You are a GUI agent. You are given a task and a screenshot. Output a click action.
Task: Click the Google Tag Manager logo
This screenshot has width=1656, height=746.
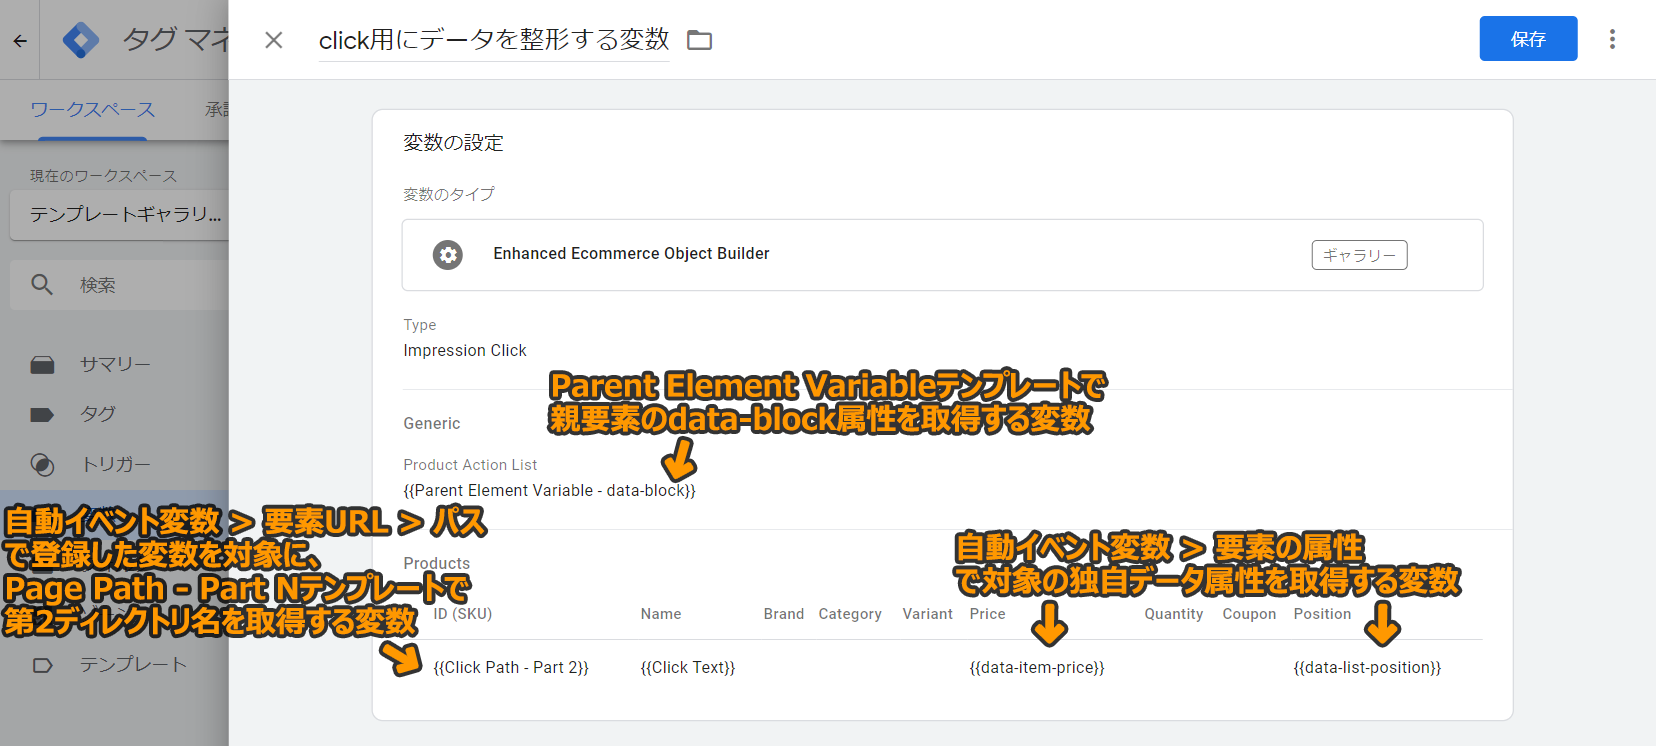[81, 40]
